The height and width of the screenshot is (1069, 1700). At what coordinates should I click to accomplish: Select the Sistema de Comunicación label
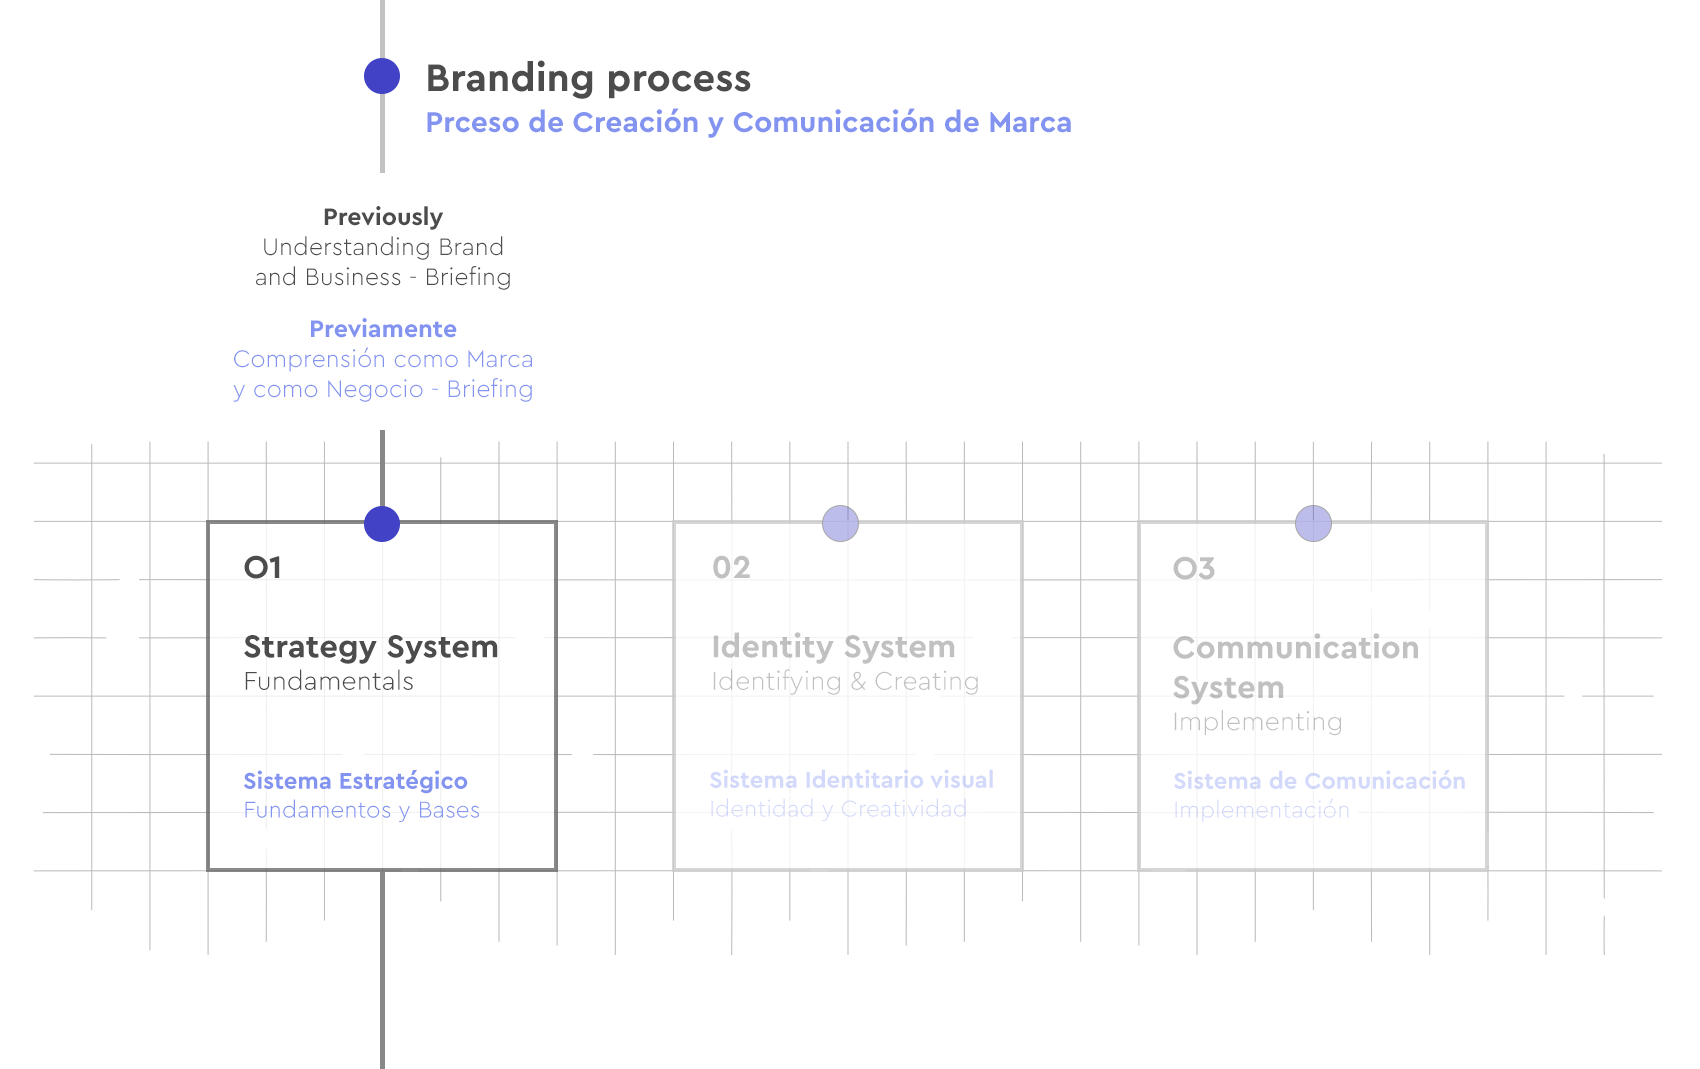pyautogui.click(x=1319, y=781)
